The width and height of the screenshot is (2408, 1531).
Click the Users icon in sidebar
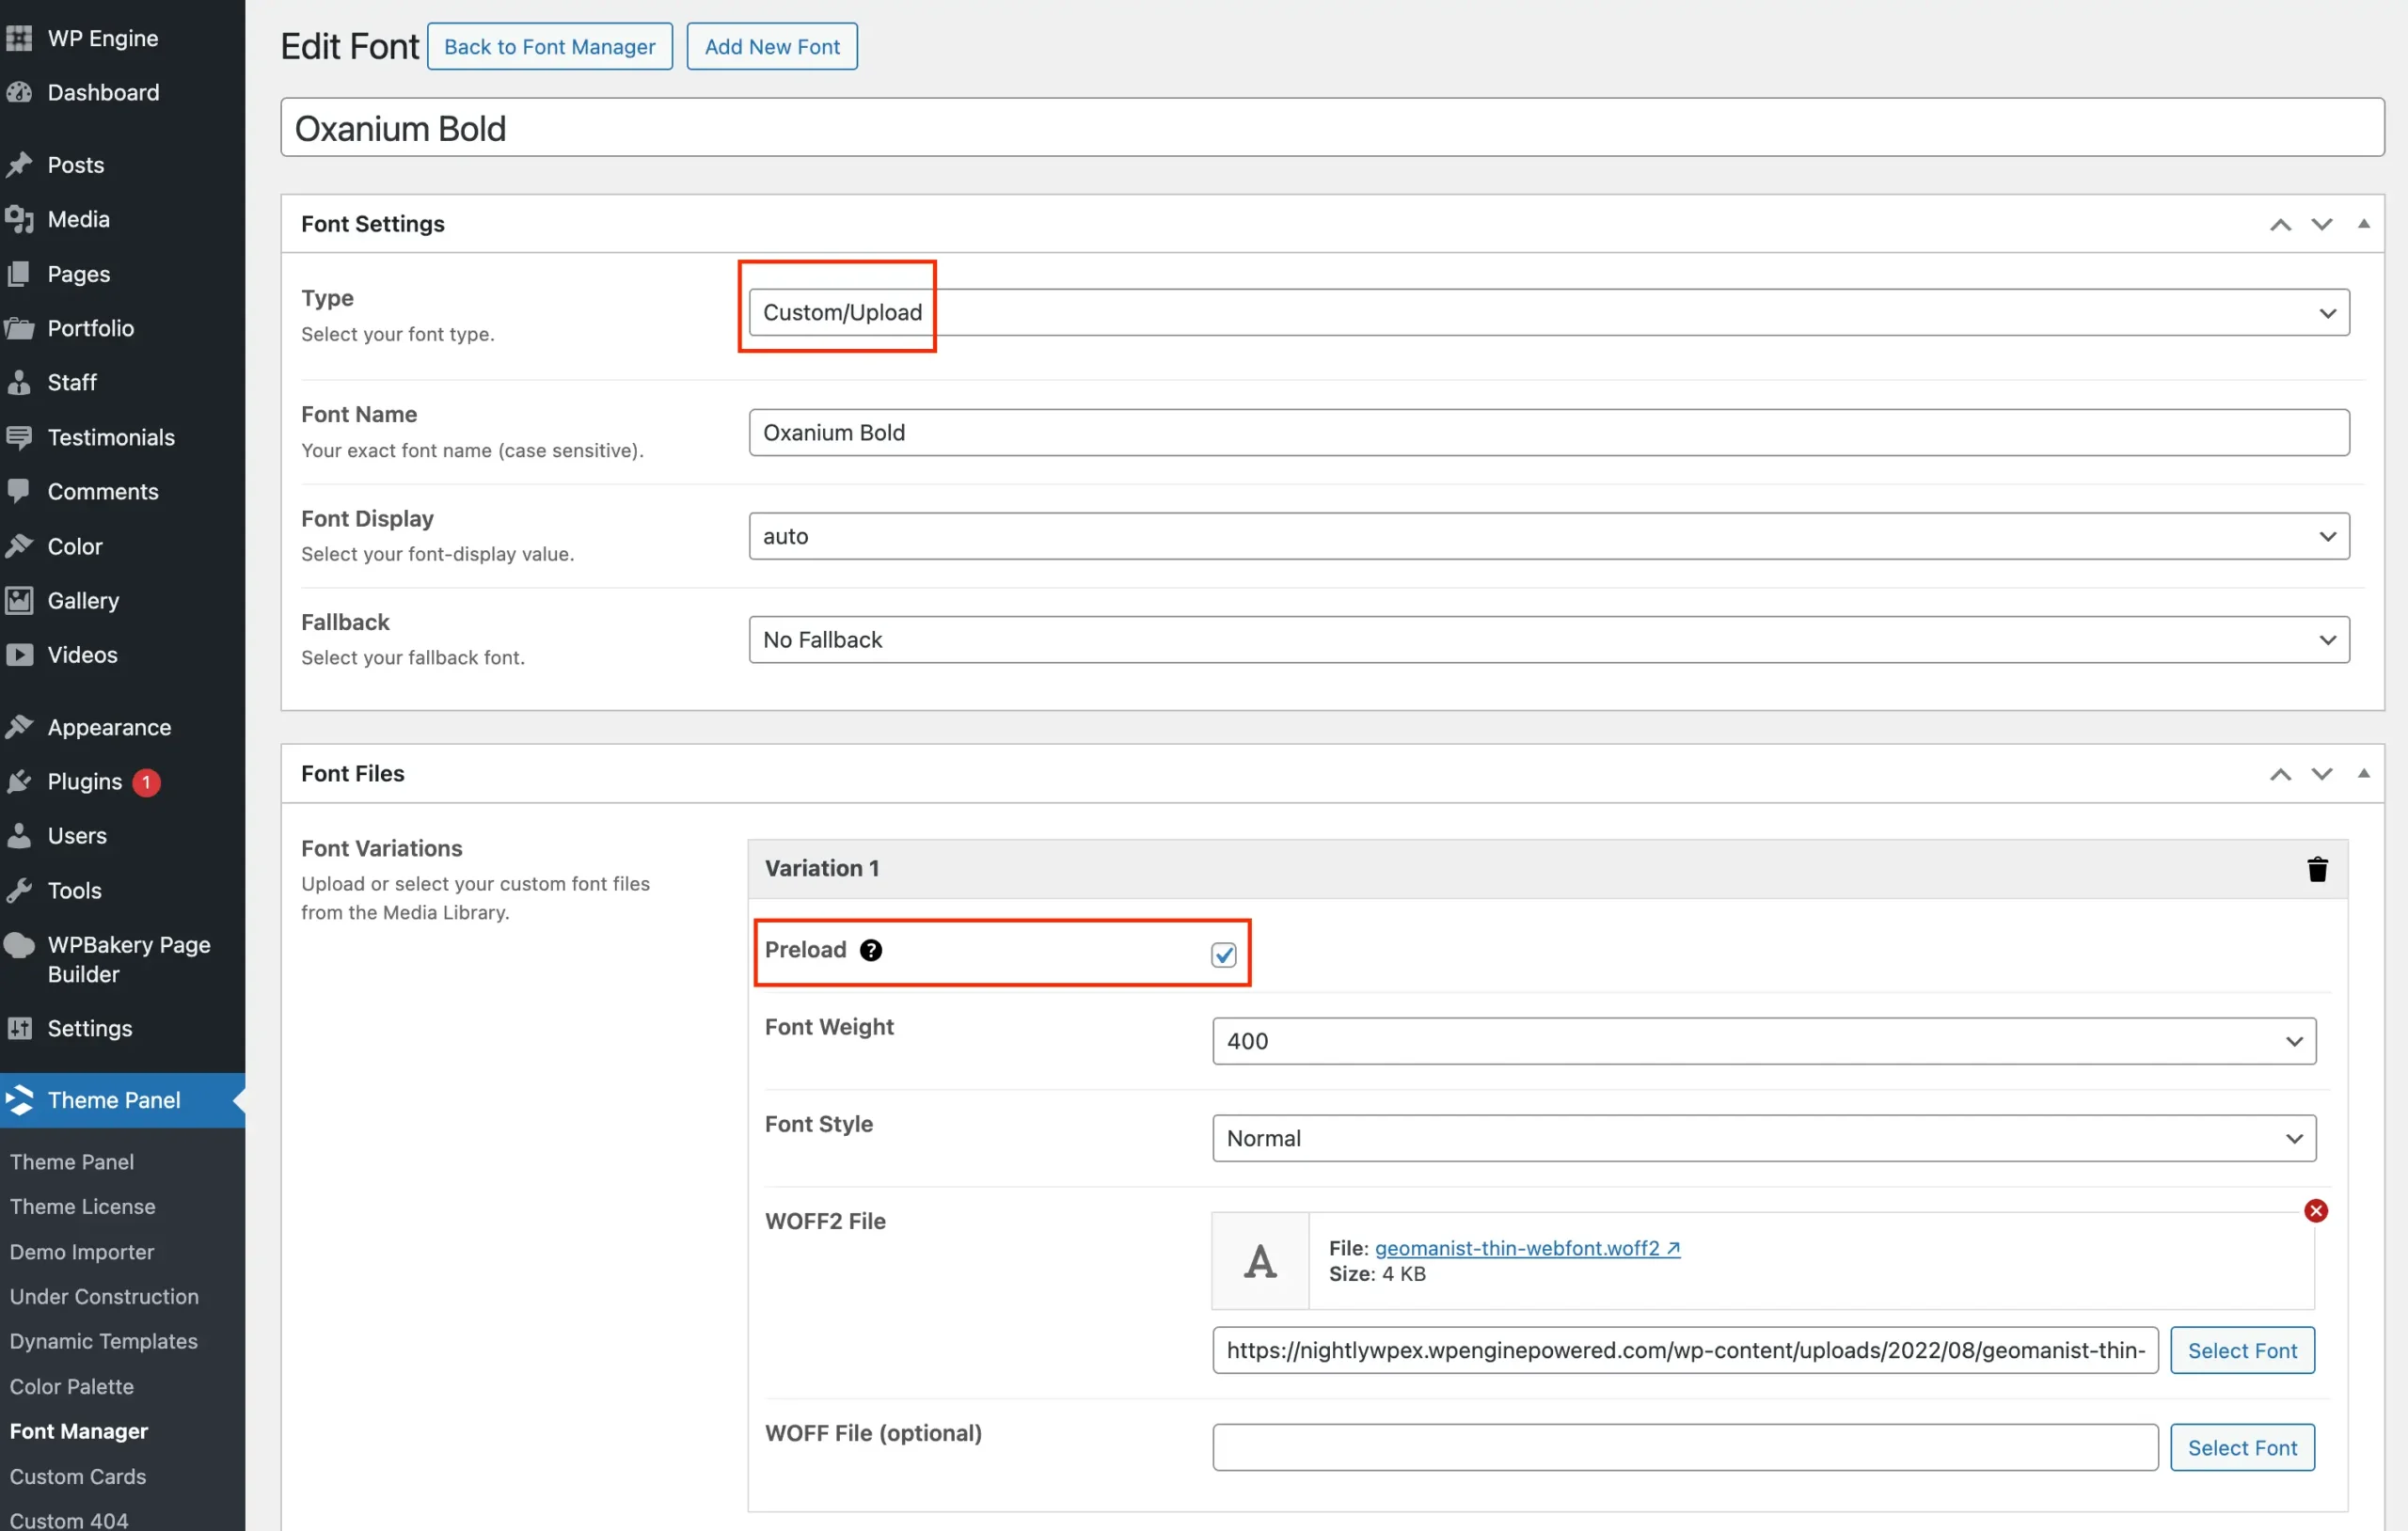(x=19, y=836)
